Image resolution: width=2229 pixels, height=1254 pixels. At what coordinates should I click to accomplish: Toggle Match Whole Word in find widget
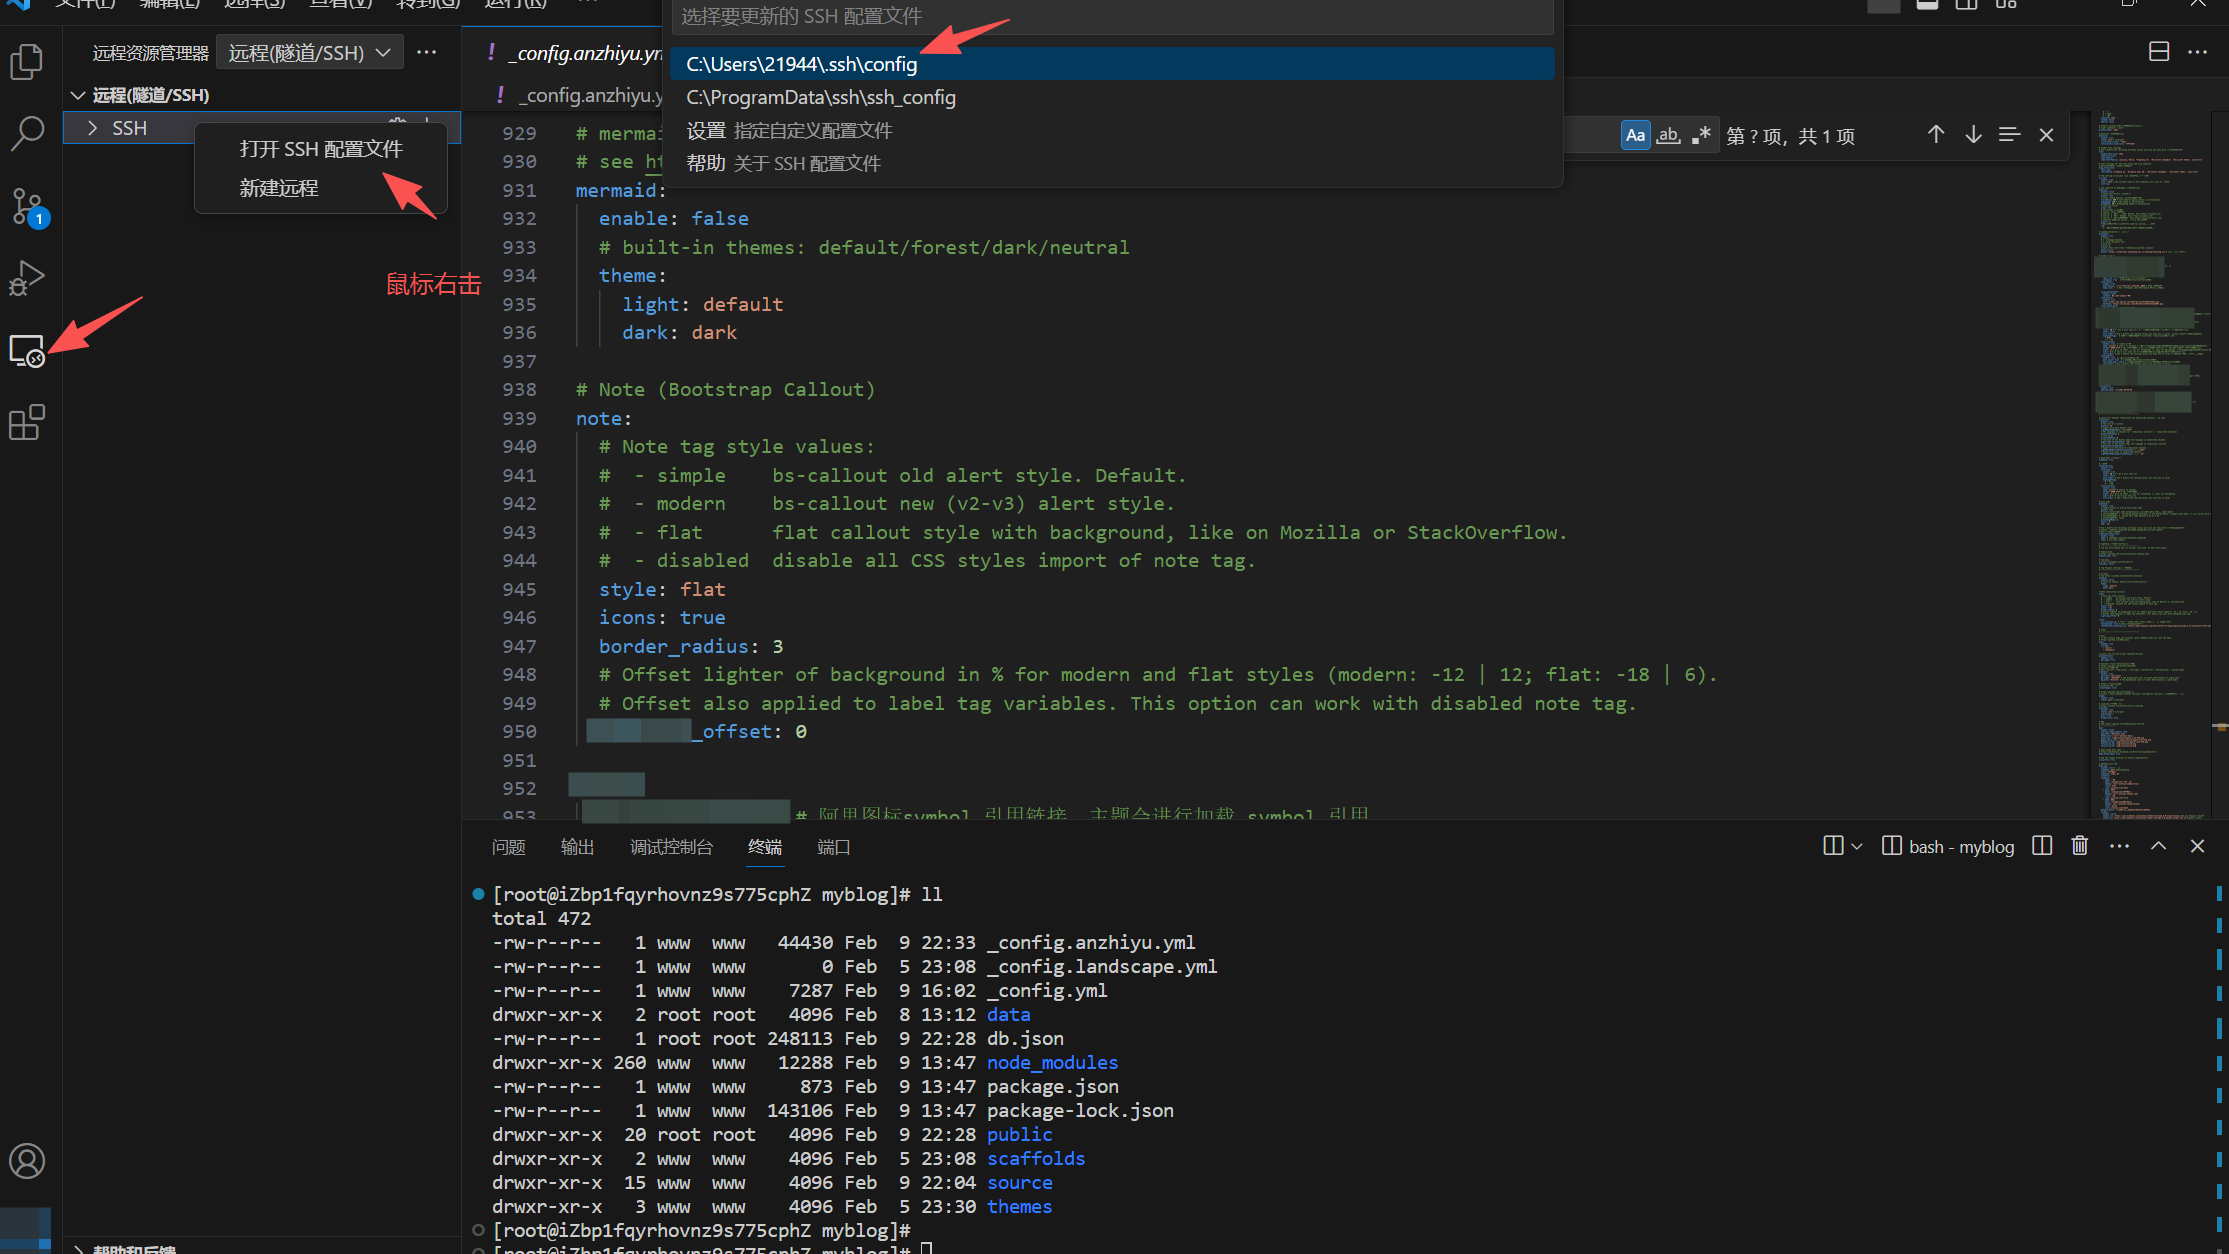(x=1668, y=135)
